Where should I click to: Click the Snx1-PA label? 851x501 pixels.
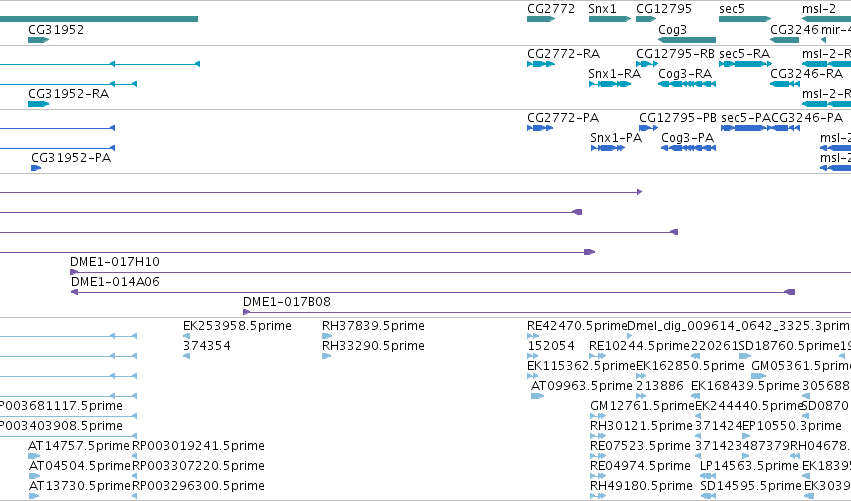[616, 138]
